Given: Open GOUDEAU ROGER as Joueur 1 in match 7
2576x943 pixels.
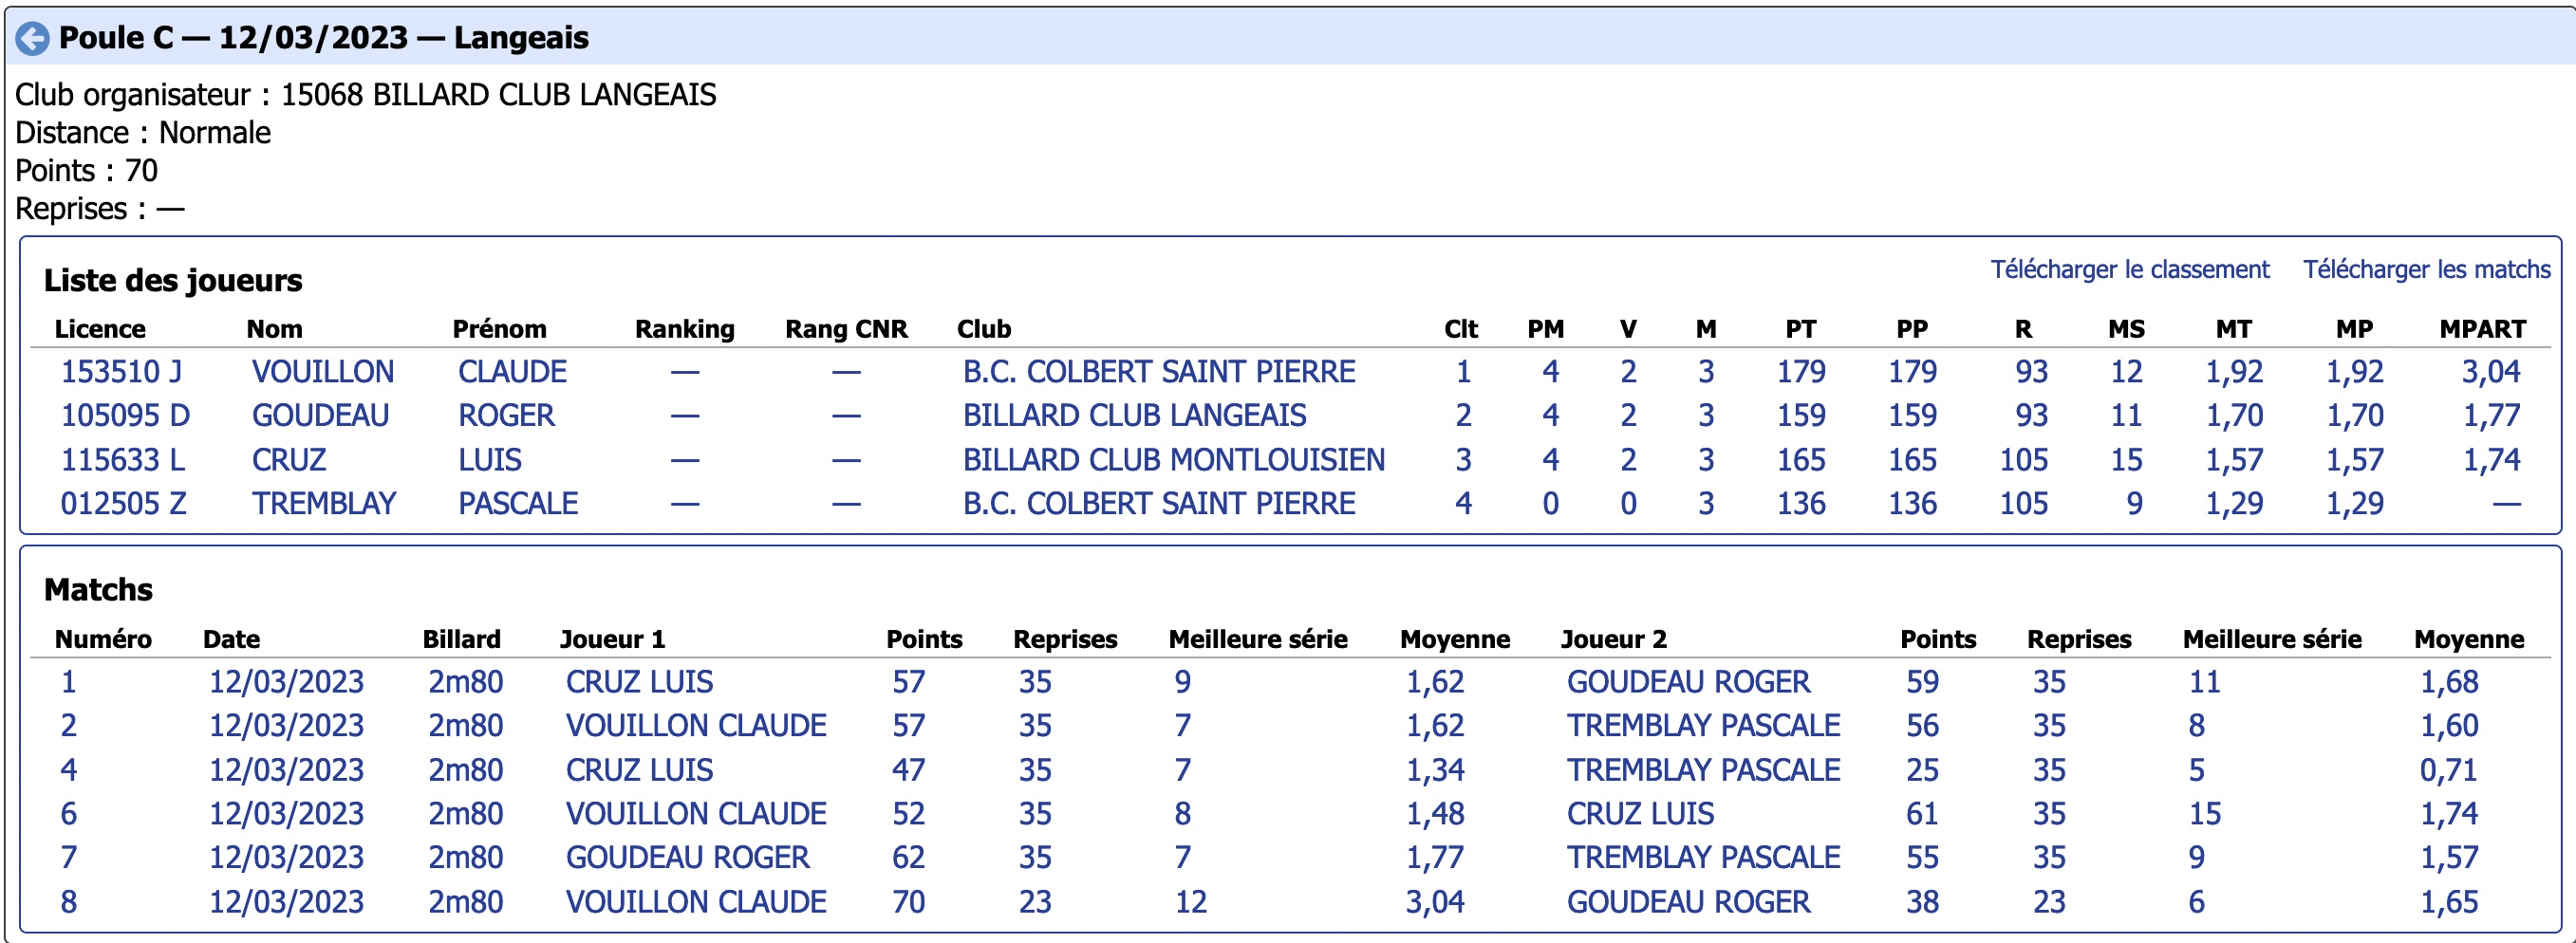Looking at the screenshot, I should 687,858.
